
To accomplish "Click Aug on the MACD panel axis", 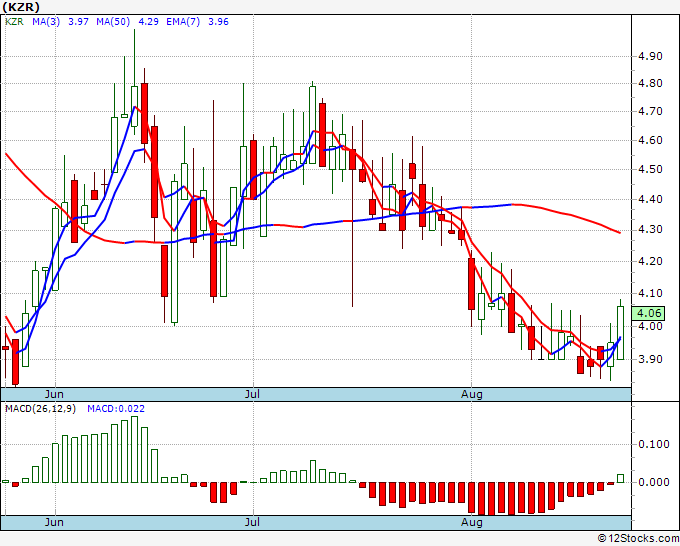I will pos(472,522).
